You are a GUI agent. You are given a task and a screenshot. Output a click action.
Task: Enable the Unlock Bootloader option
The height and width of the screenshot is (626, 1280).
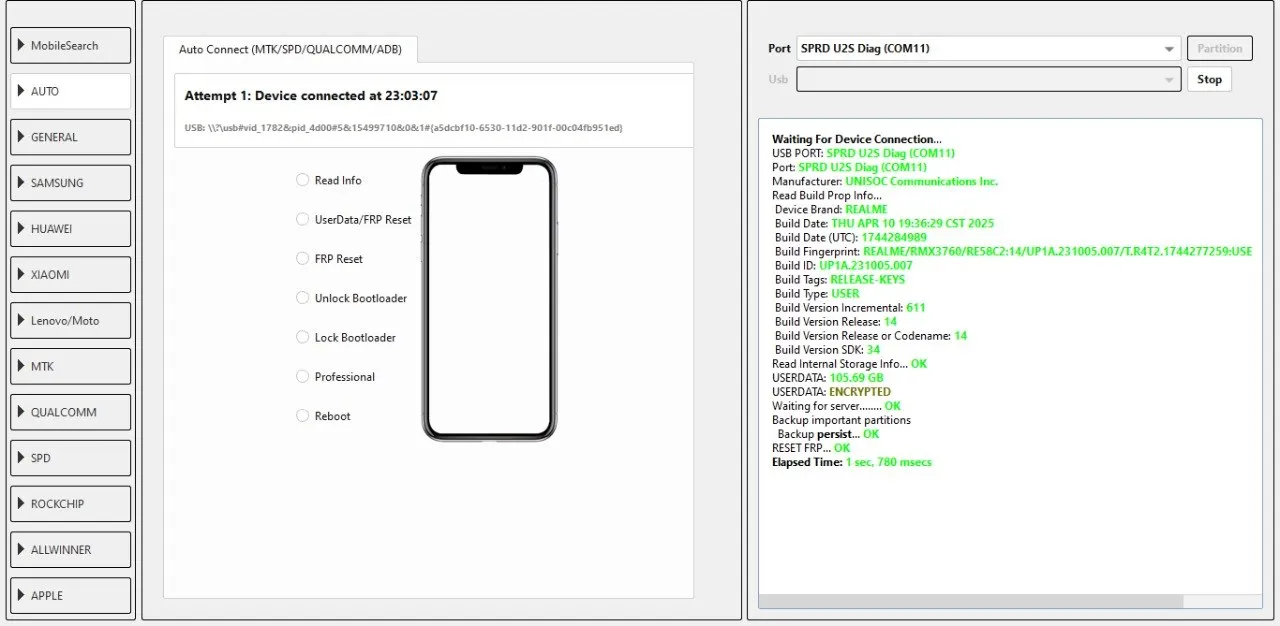point(303,298)
